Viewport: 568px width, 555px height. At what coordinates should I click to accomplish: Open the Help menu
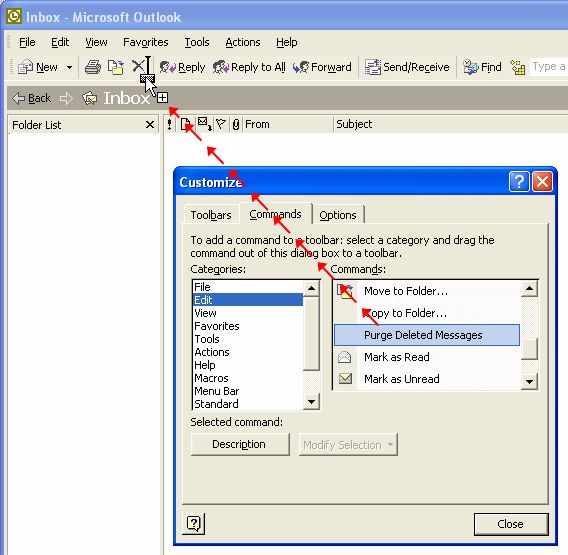click(x=287, y=42)
